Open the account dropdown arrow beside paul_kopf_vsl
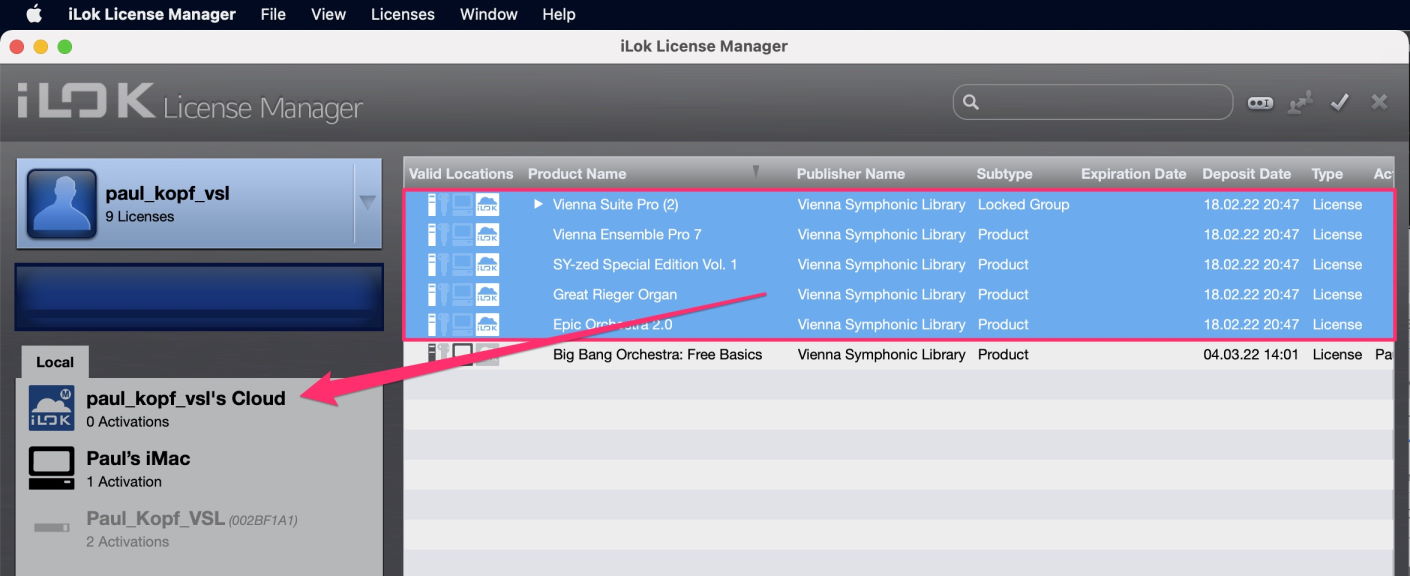The image size is (1410, 576). click(367, 202)
